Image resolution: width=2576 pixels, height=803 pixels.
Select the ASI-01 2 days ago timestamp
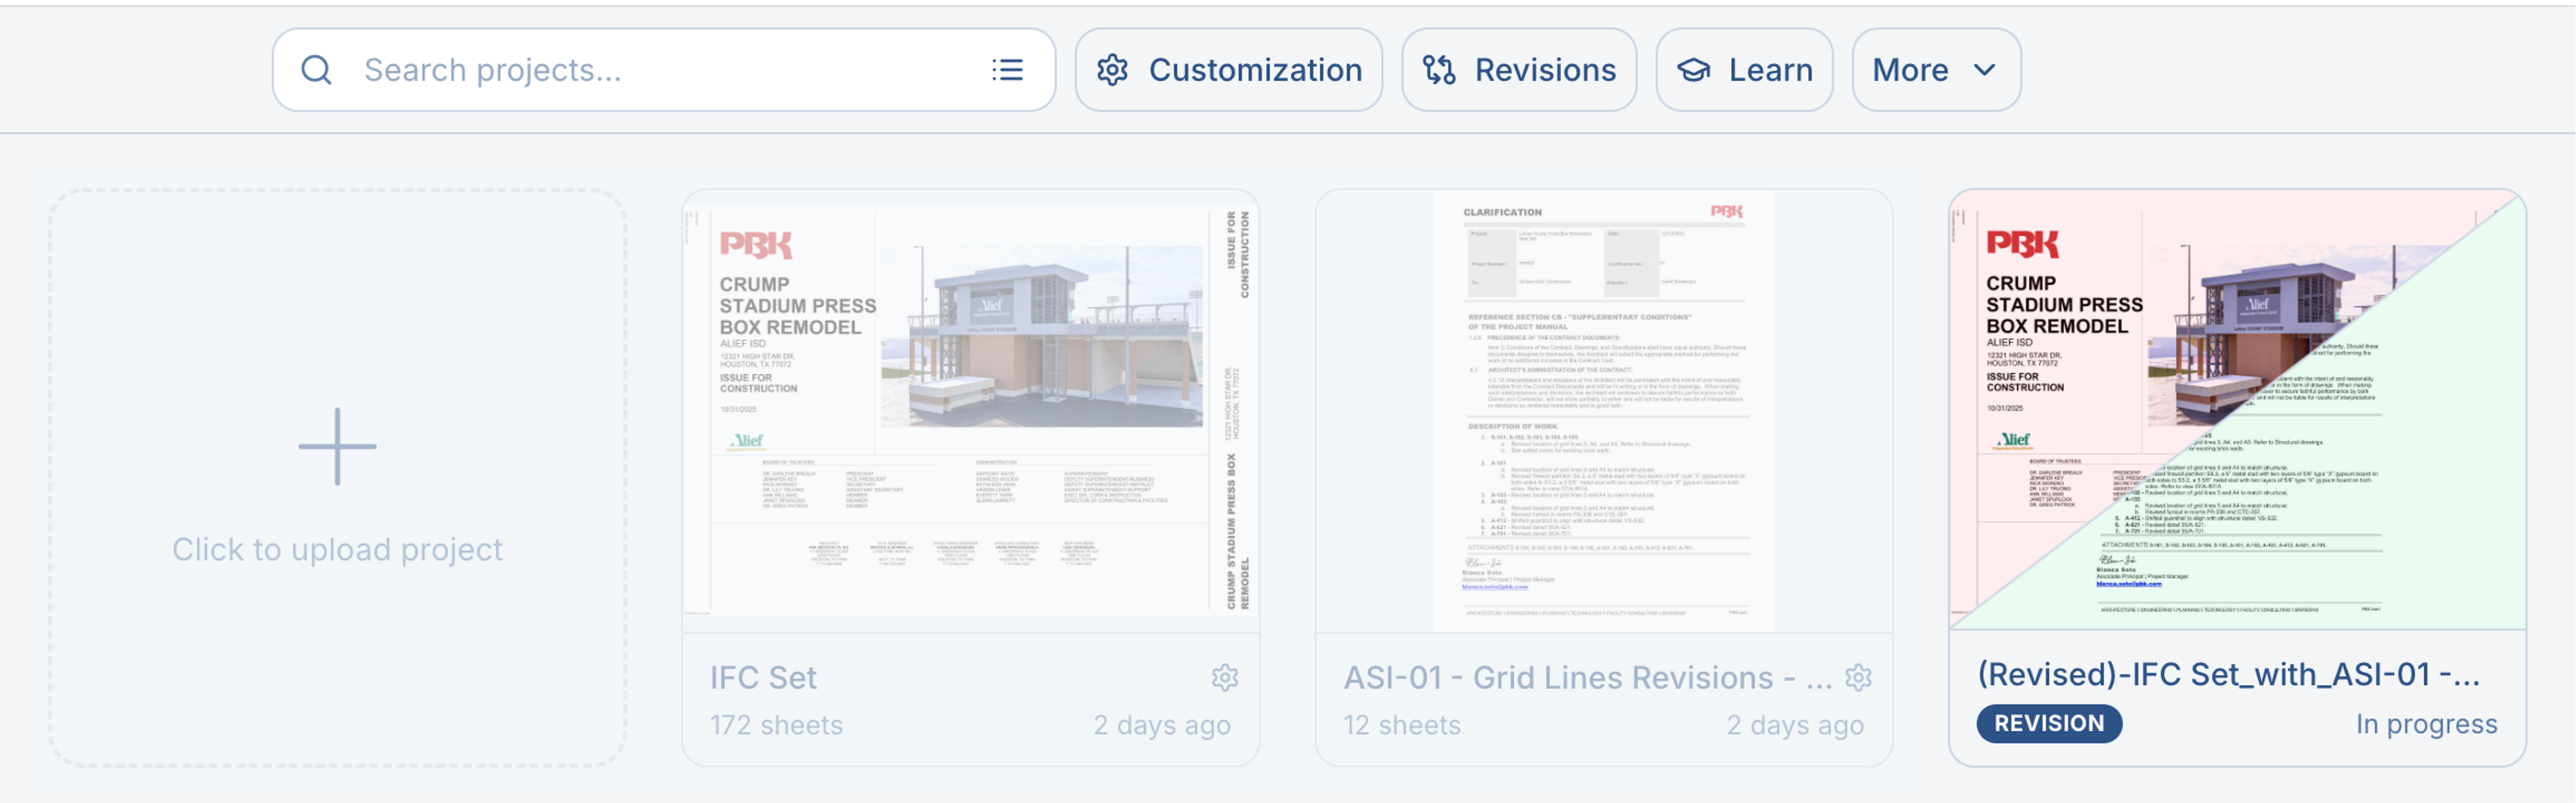(1795, 724)
